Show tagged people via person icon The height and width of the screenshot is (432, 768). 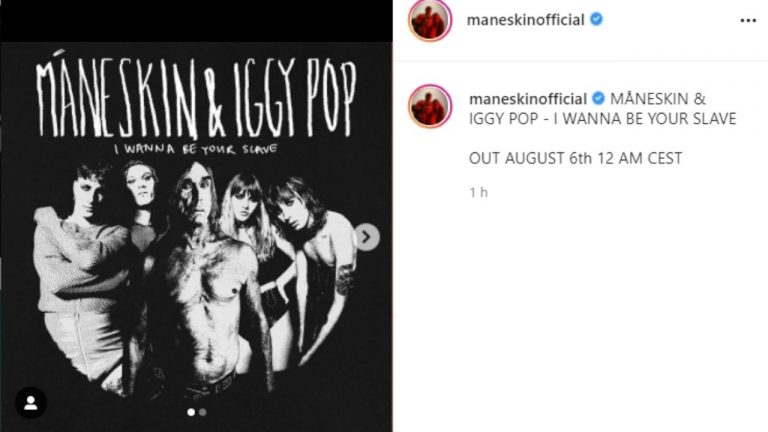click(30, 403)
